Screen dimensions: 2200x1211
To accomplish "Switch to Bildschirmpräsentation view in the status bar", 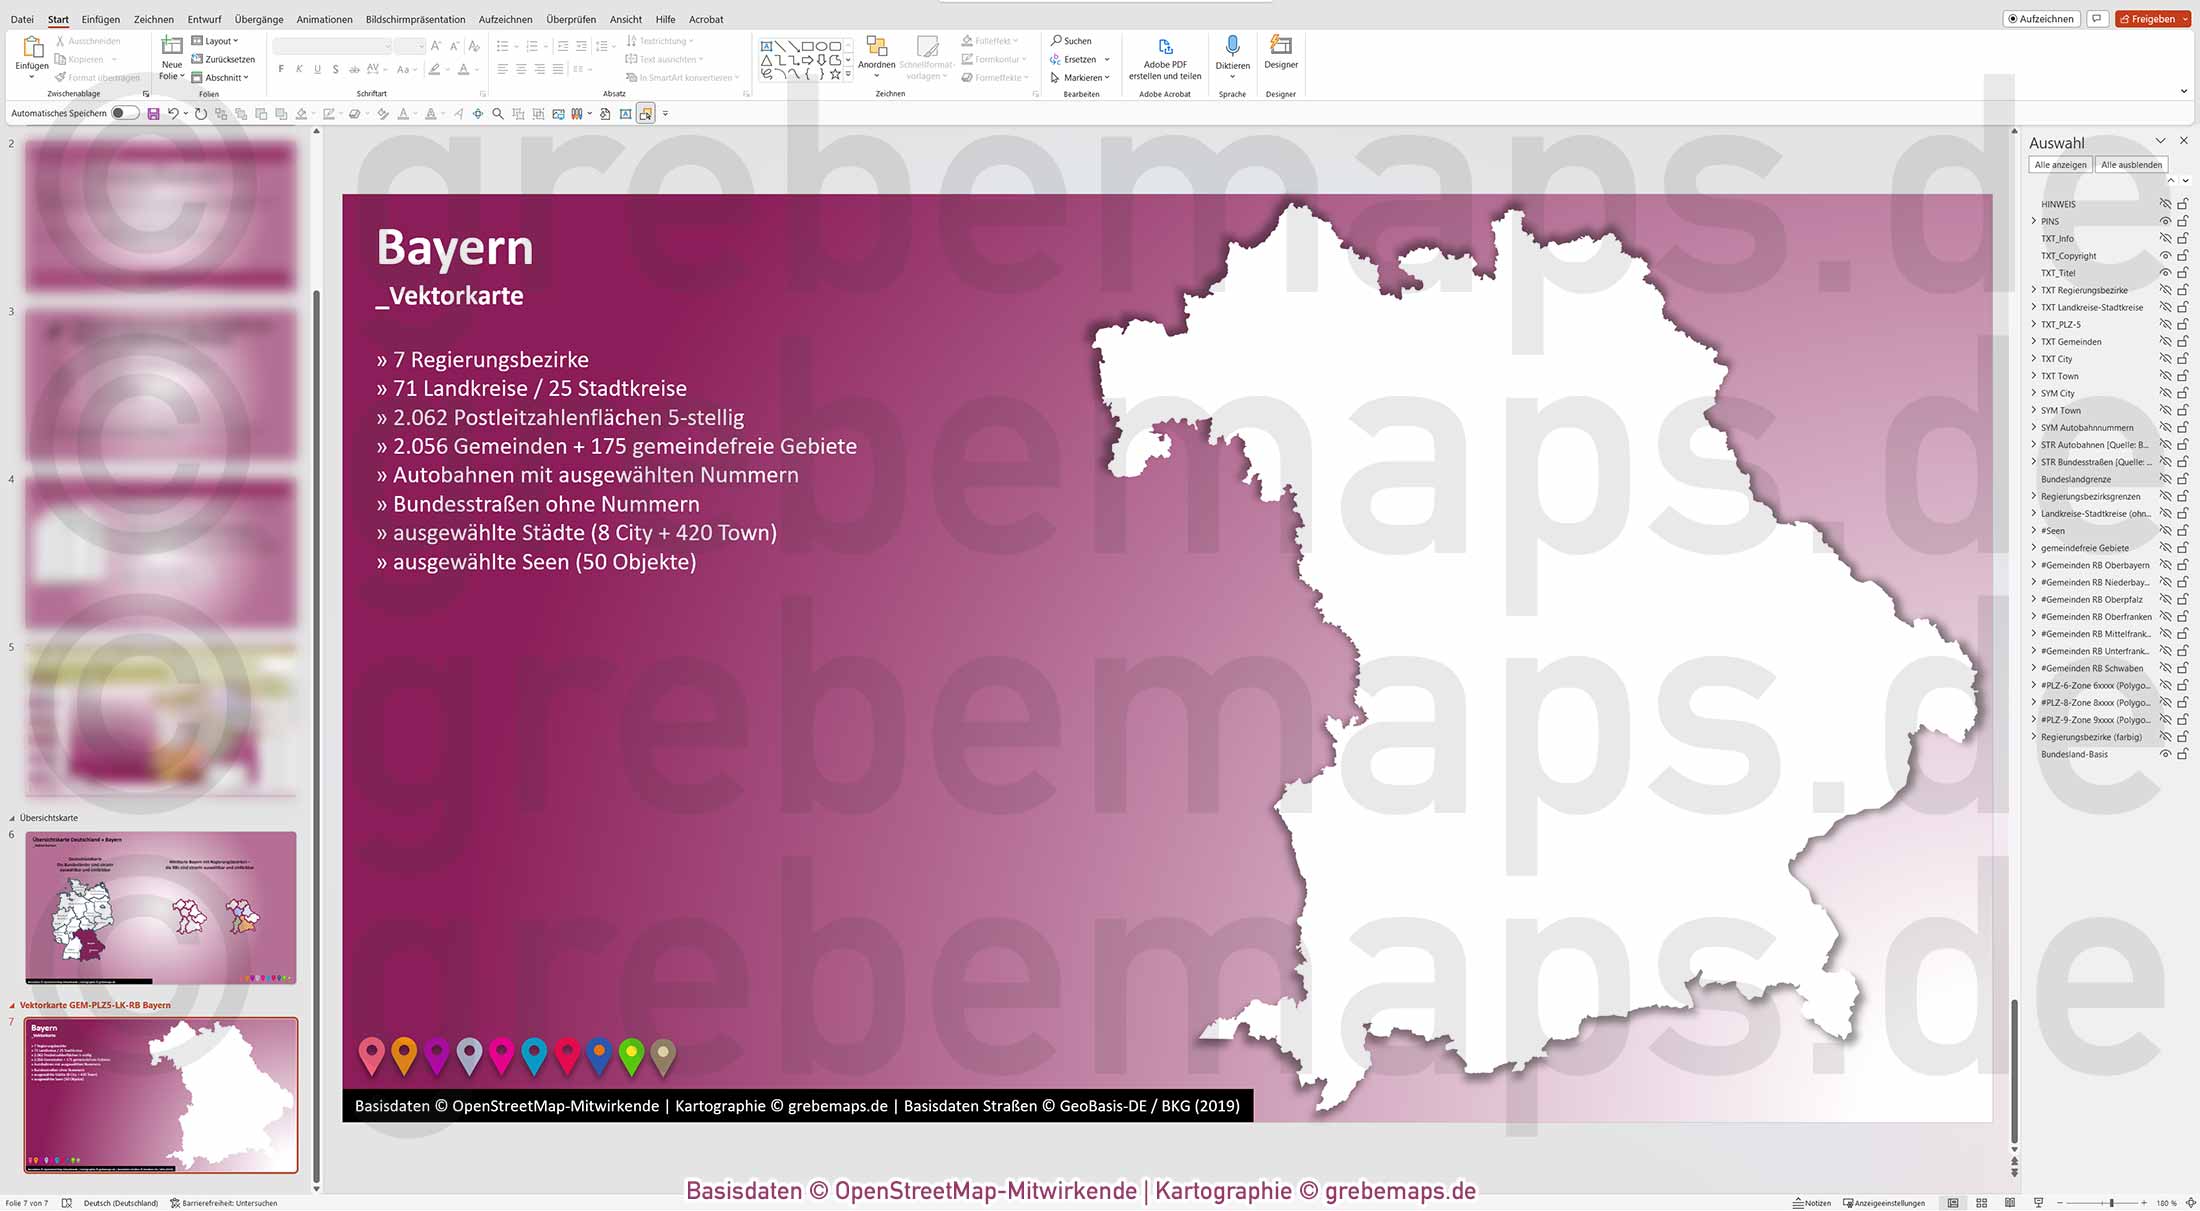I will (2038, 1202).
